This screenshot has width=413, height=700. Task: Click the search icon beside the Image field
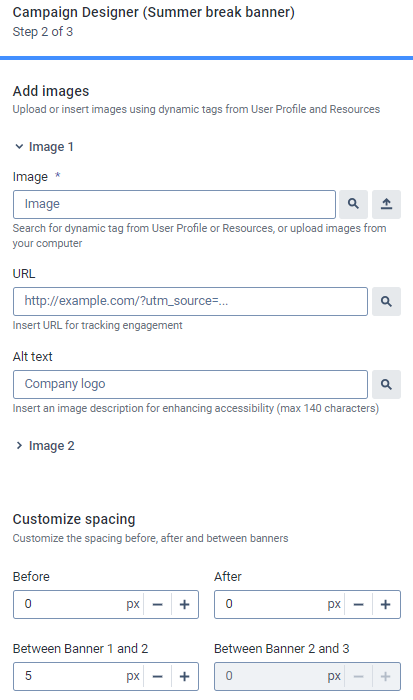tap(353, 204)
